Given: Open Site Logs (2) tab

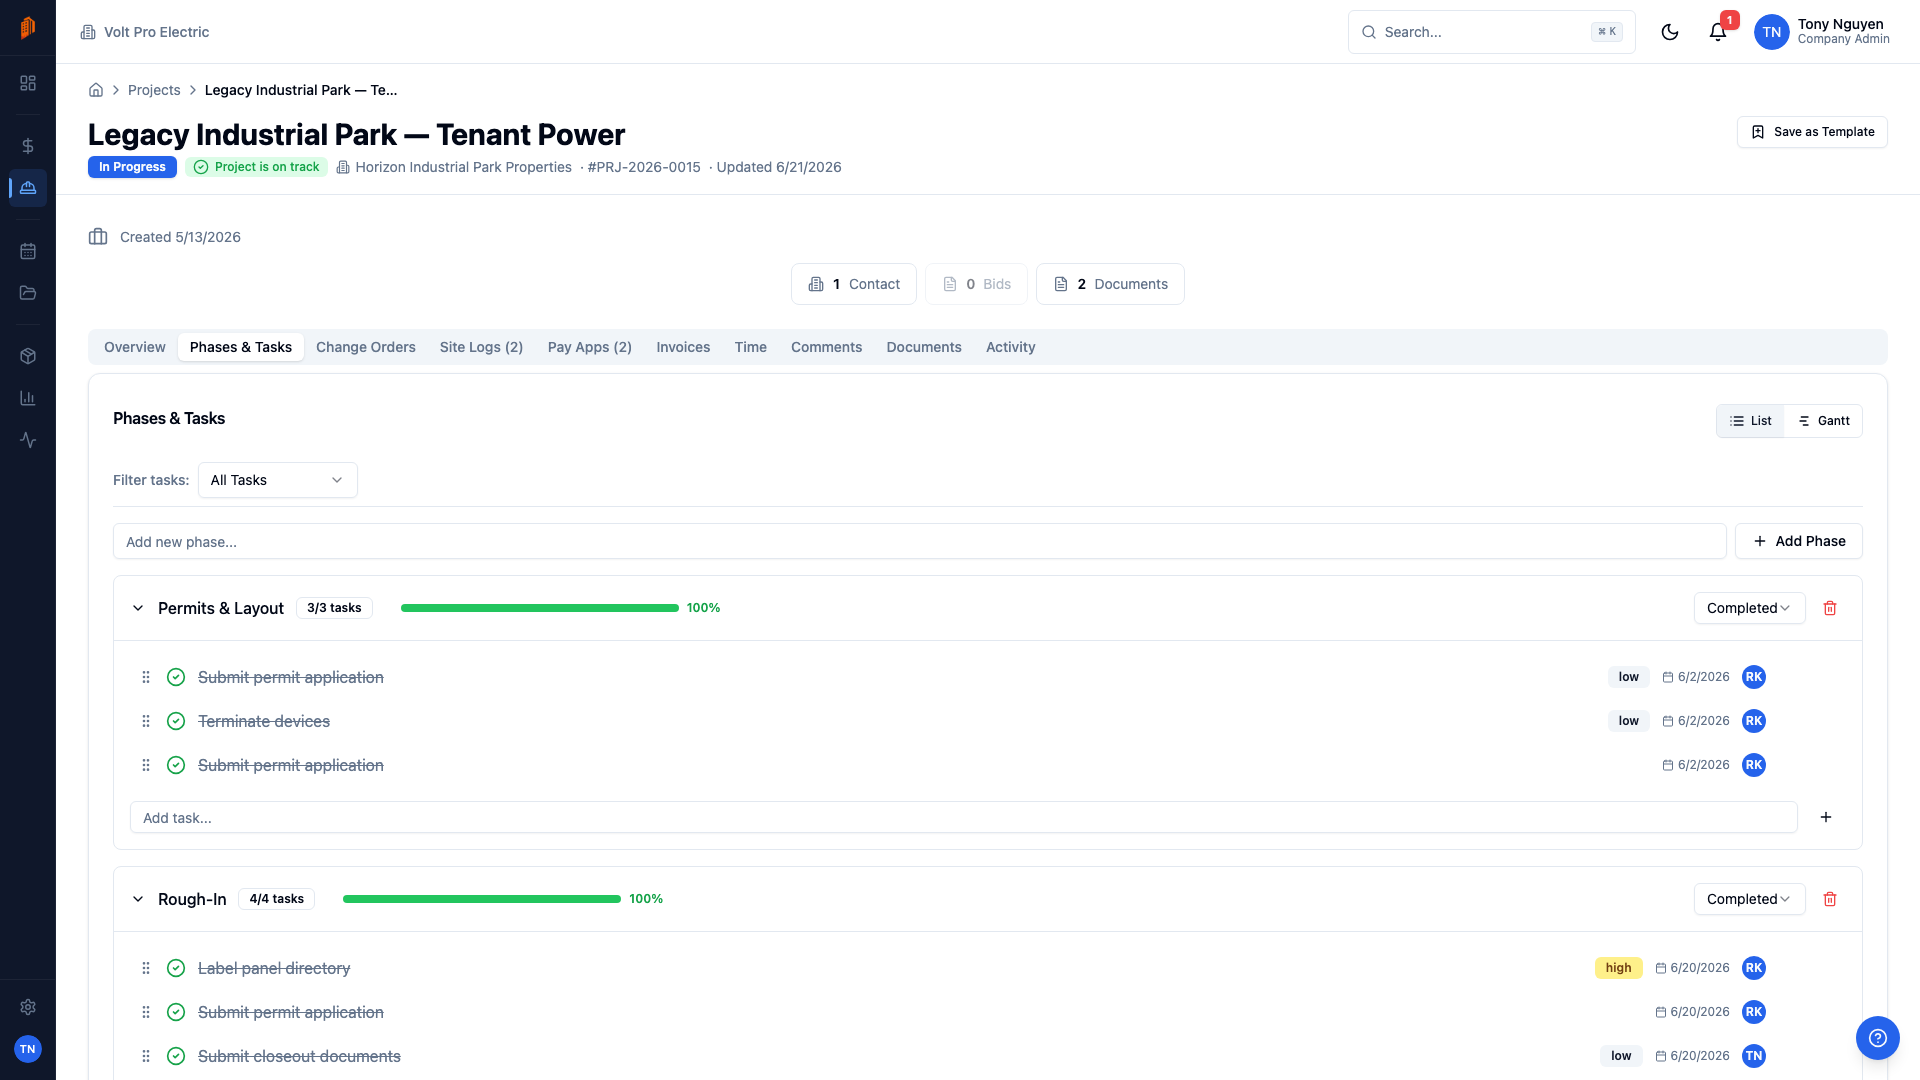Looking at the screenshot, I should tap(481, 347).
